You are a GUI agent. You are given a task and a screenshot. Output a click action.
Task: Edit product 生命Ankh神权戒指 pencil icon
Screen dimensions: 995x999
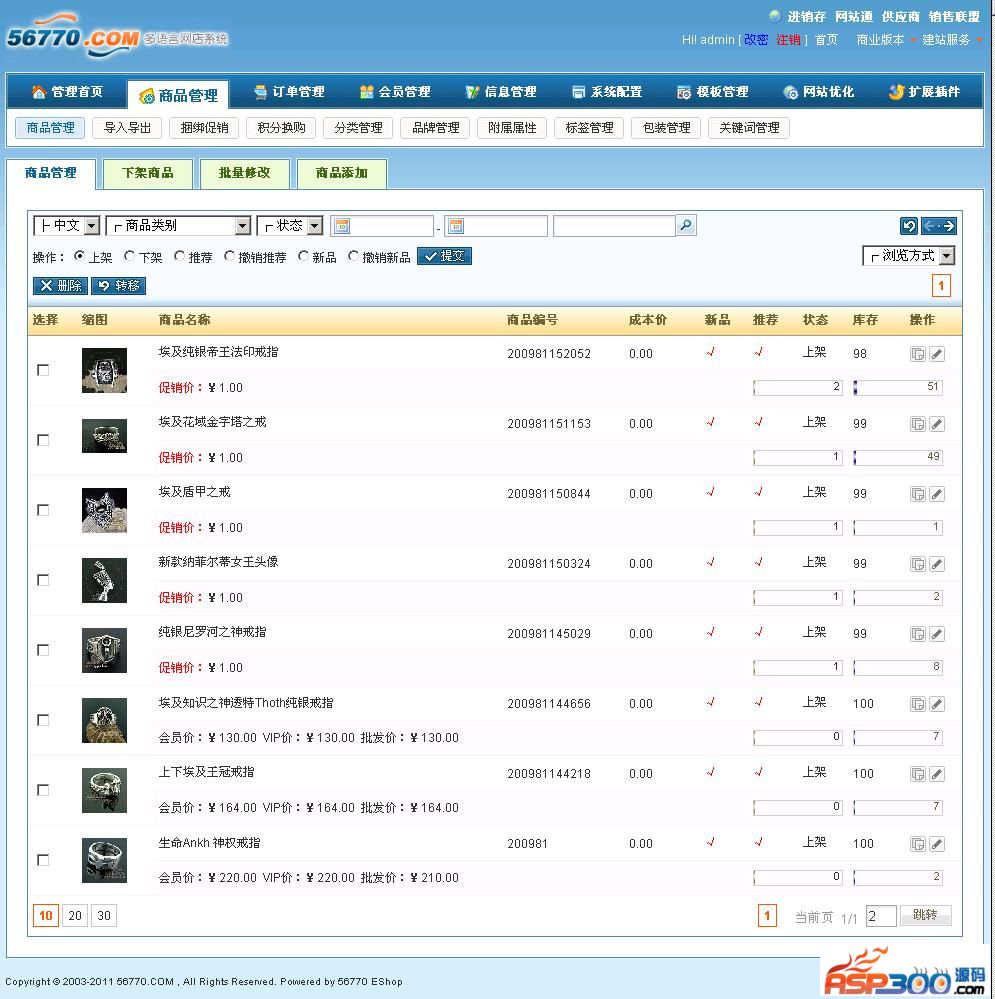936,845
